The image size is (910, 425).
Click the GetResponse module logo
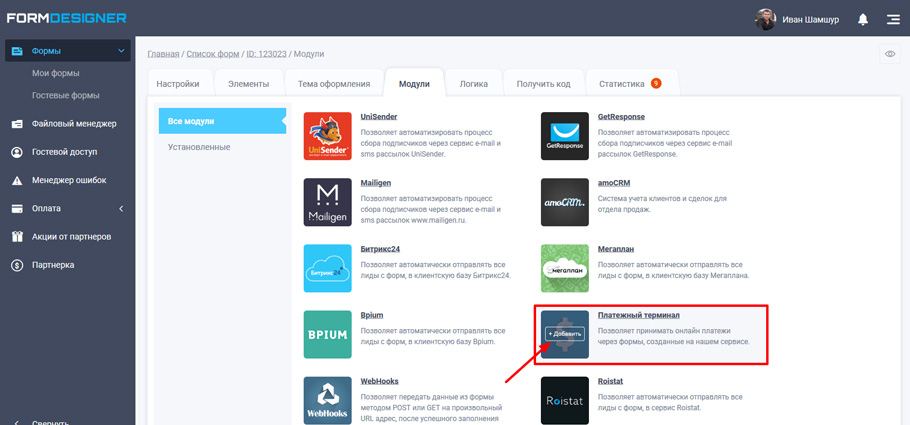(565, 136)
